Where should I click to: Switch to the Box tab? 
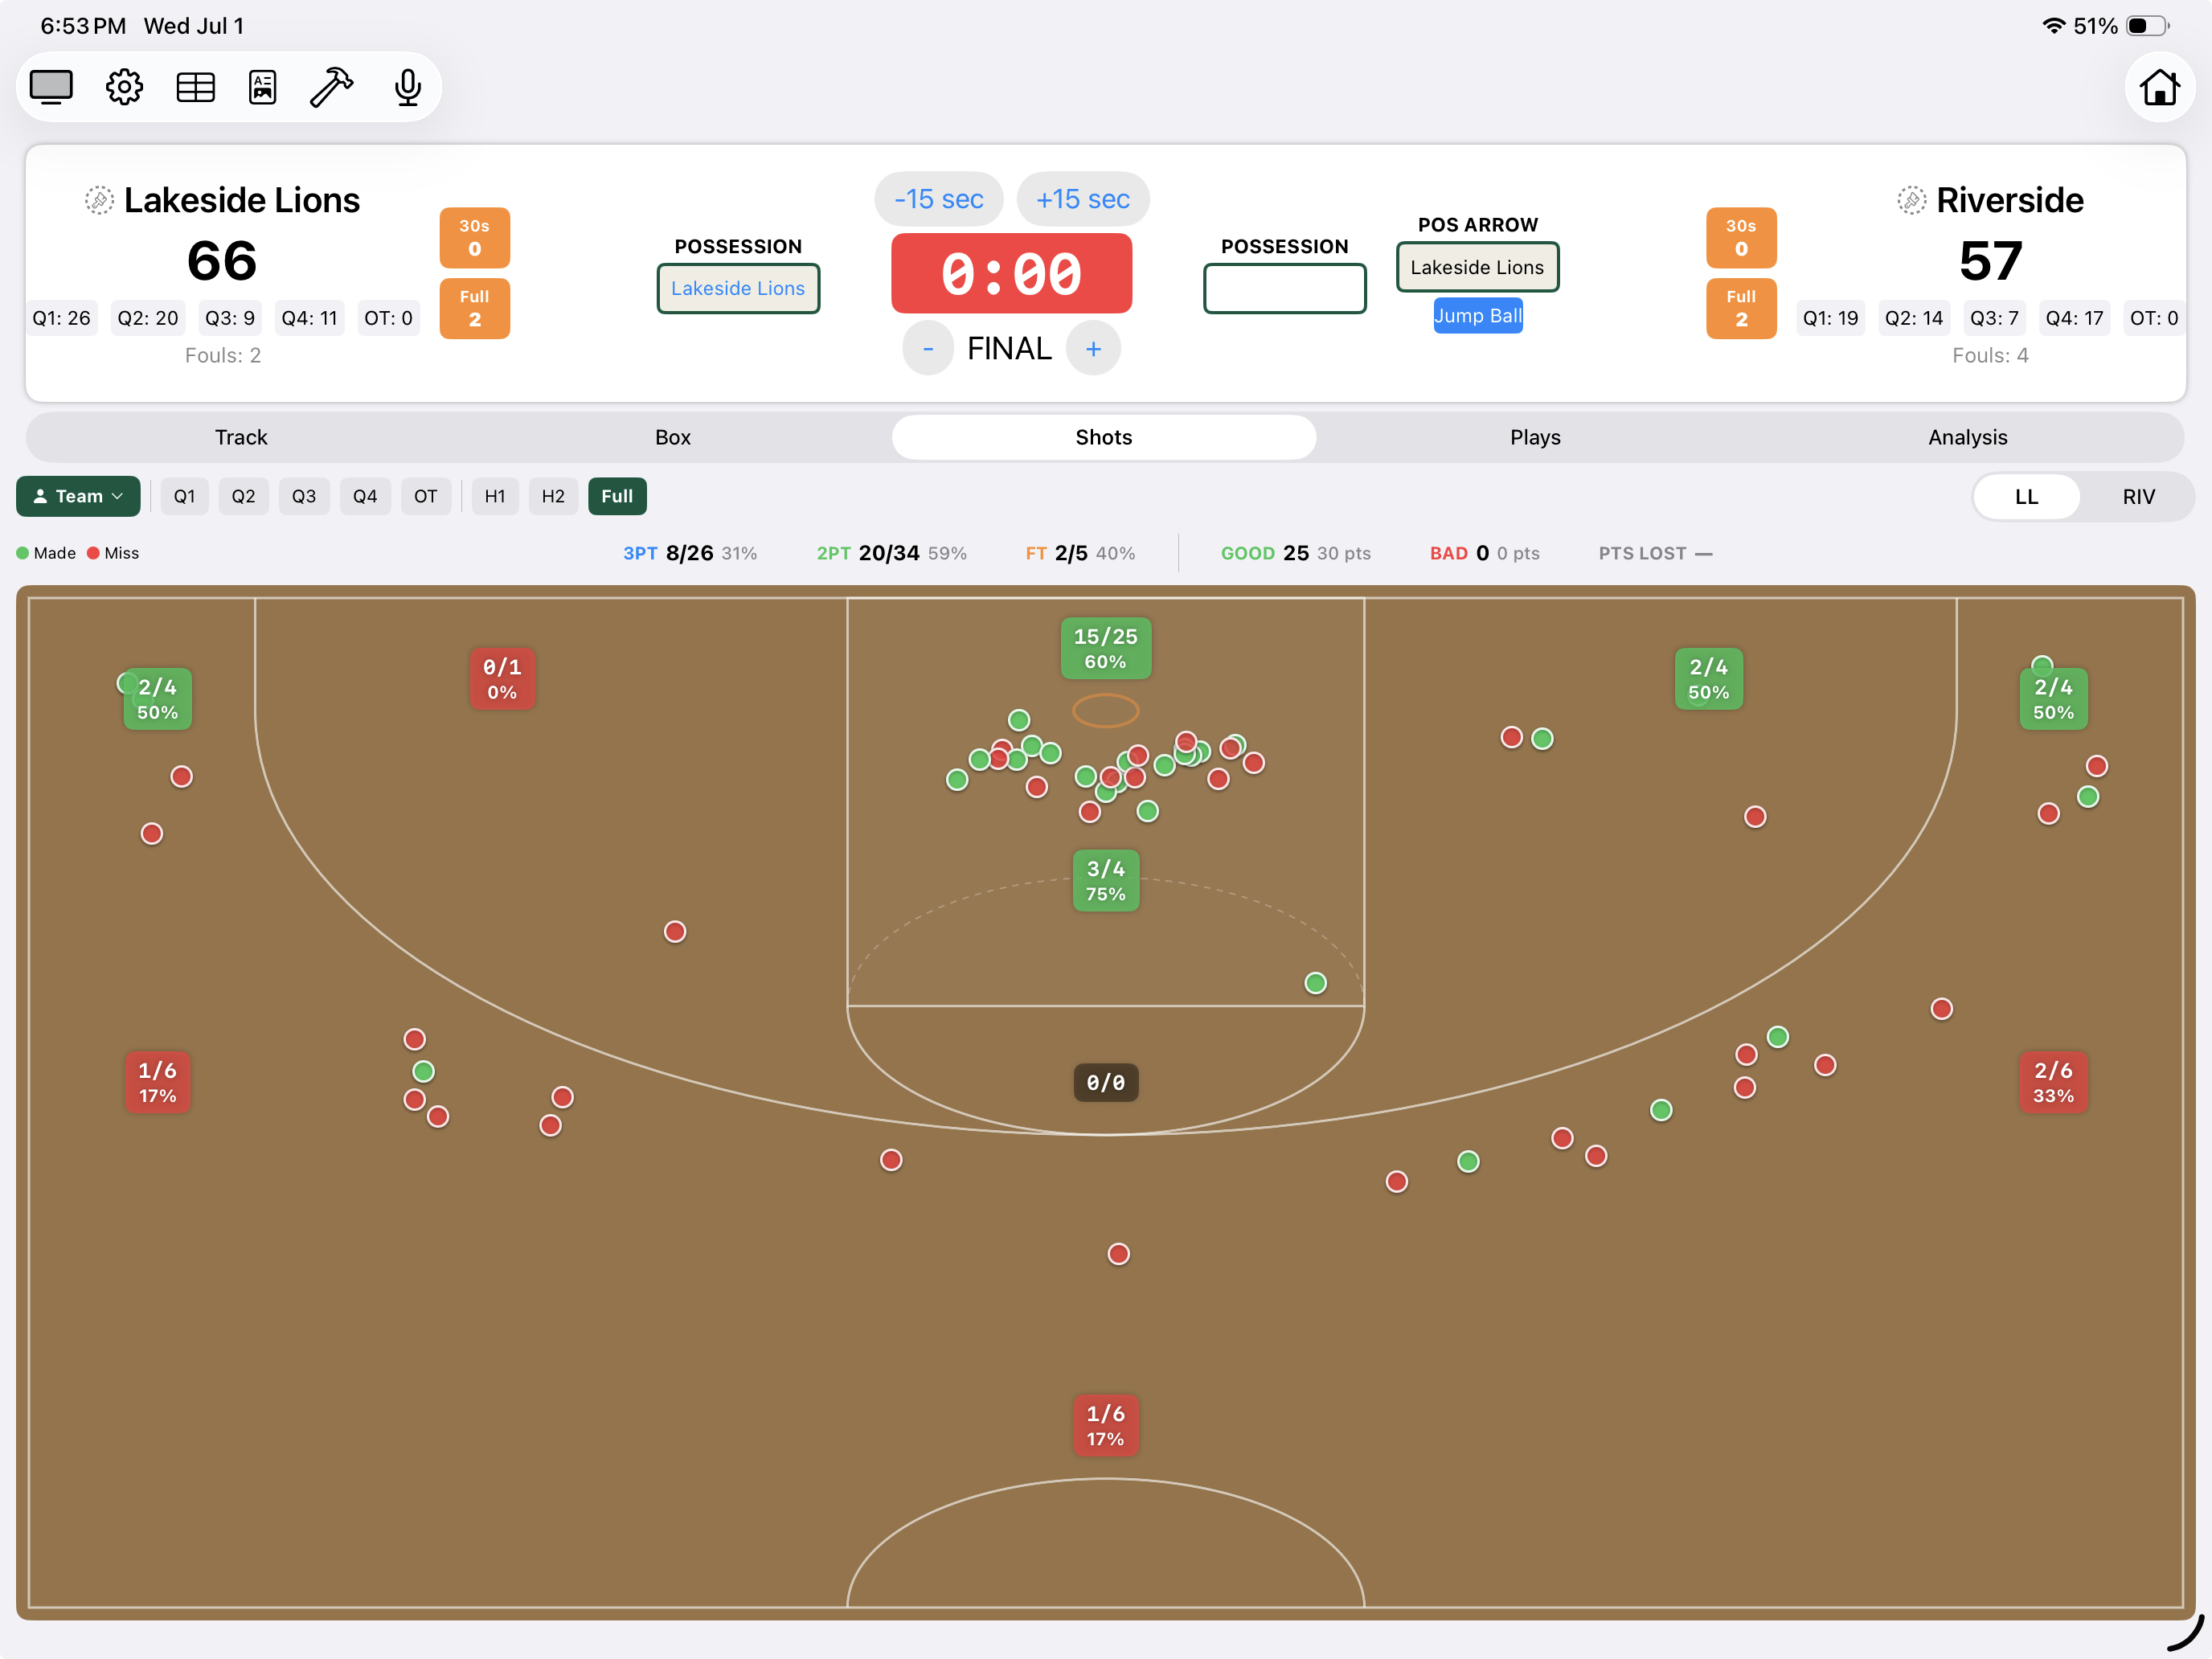673,437
